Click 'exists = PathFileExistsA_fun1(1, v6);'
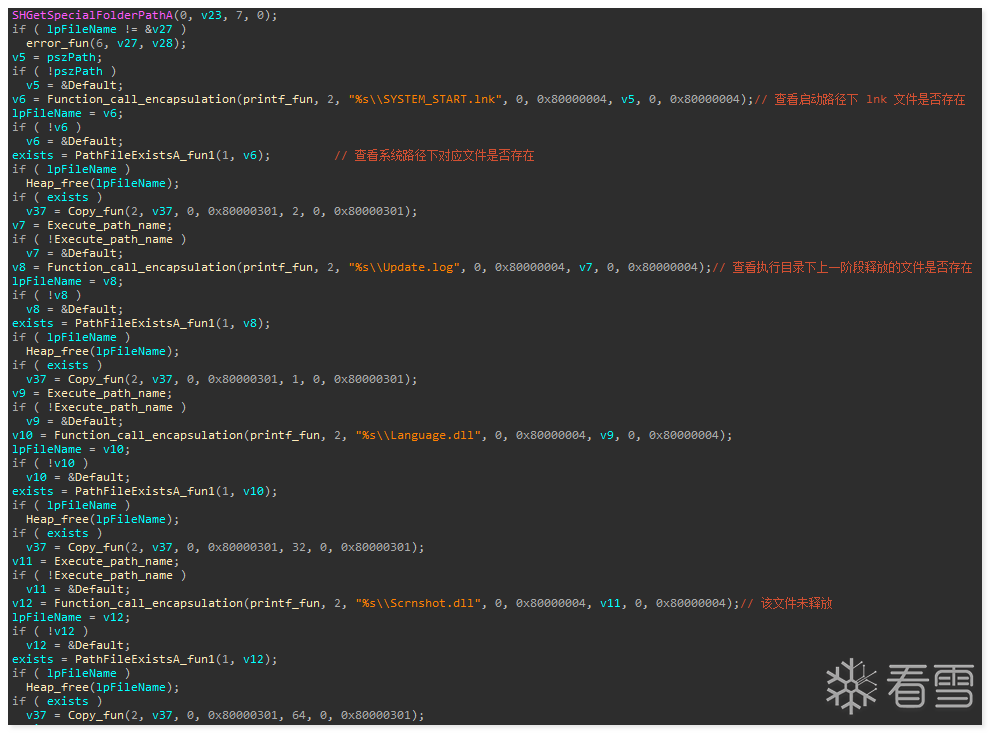This screenshot has width=990, height=733. 141,155
